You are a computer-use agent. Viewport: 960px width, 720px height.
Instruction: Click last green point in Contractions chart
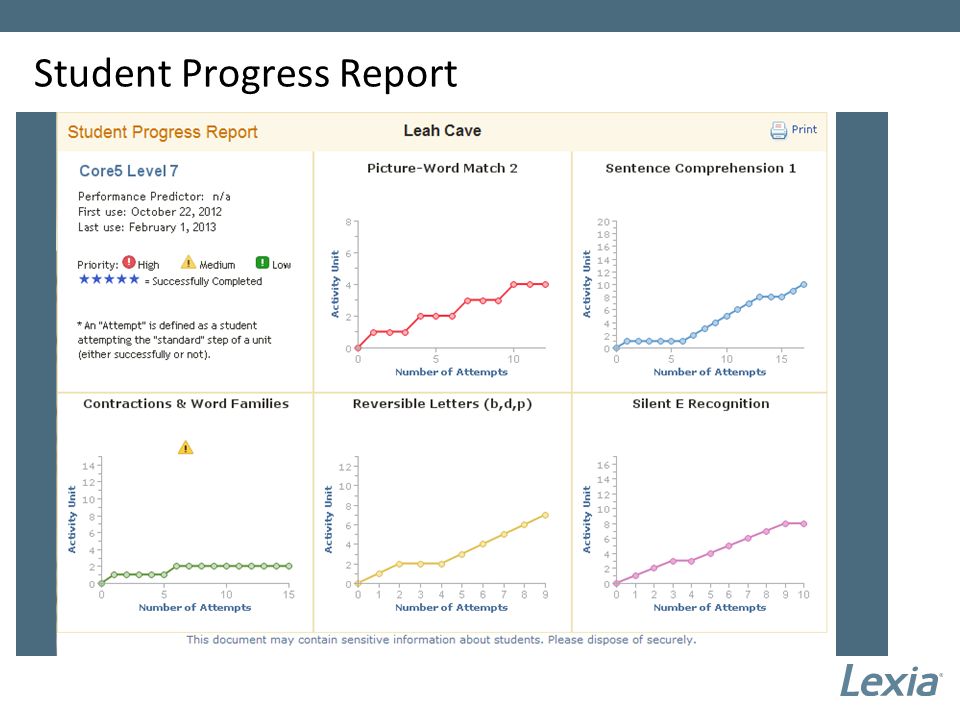(x=289, y=566)
